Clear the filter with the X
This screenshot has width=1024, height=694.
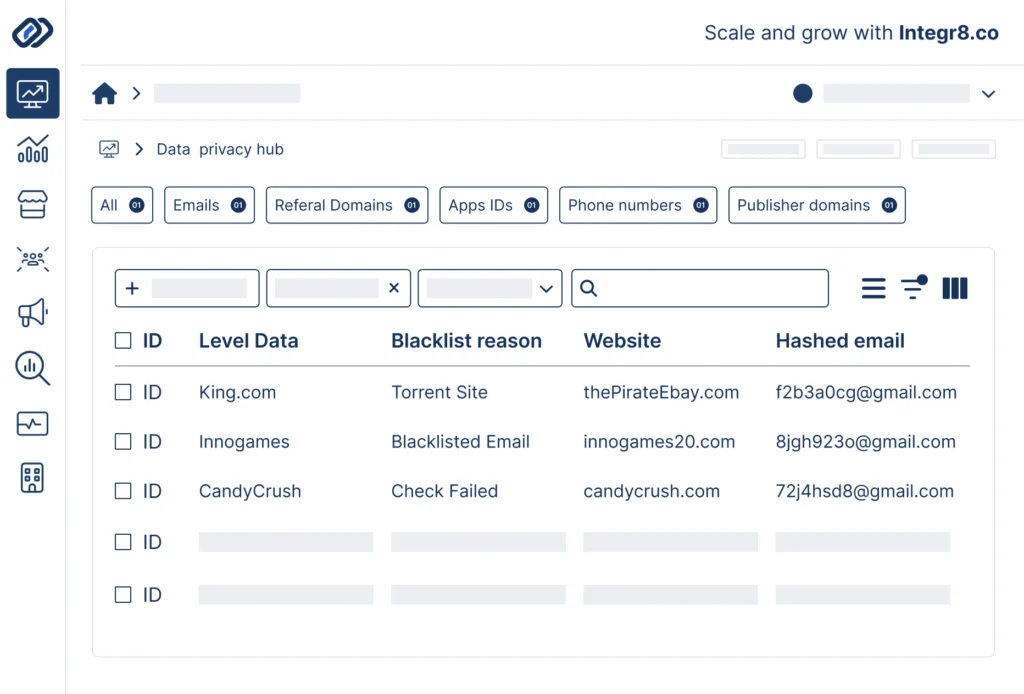[394, 287]
